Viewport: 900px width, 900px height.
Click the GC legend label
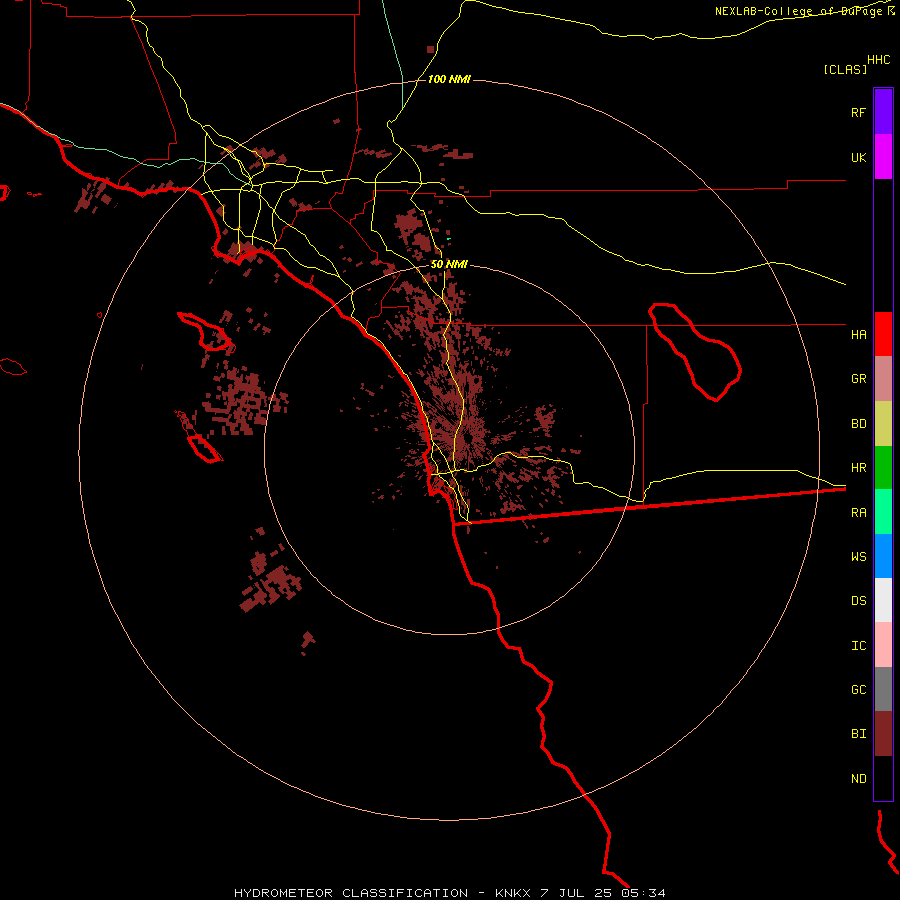pyautogui.click(x=859, y=690)
